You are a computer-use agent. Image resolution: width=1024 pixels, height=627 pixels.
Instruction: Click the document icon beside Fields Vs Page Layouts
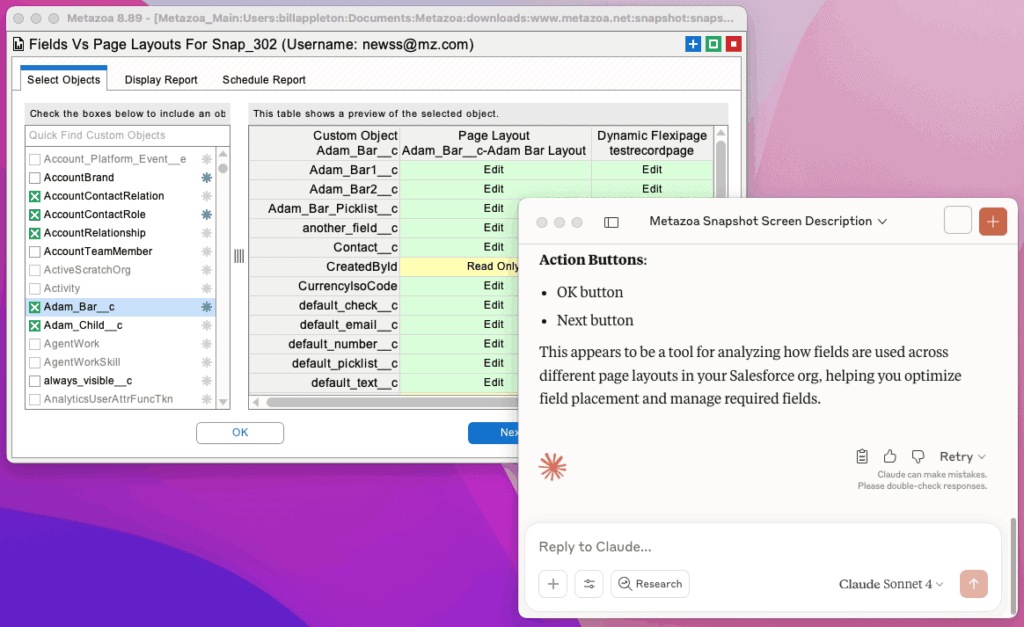[19, 44]
